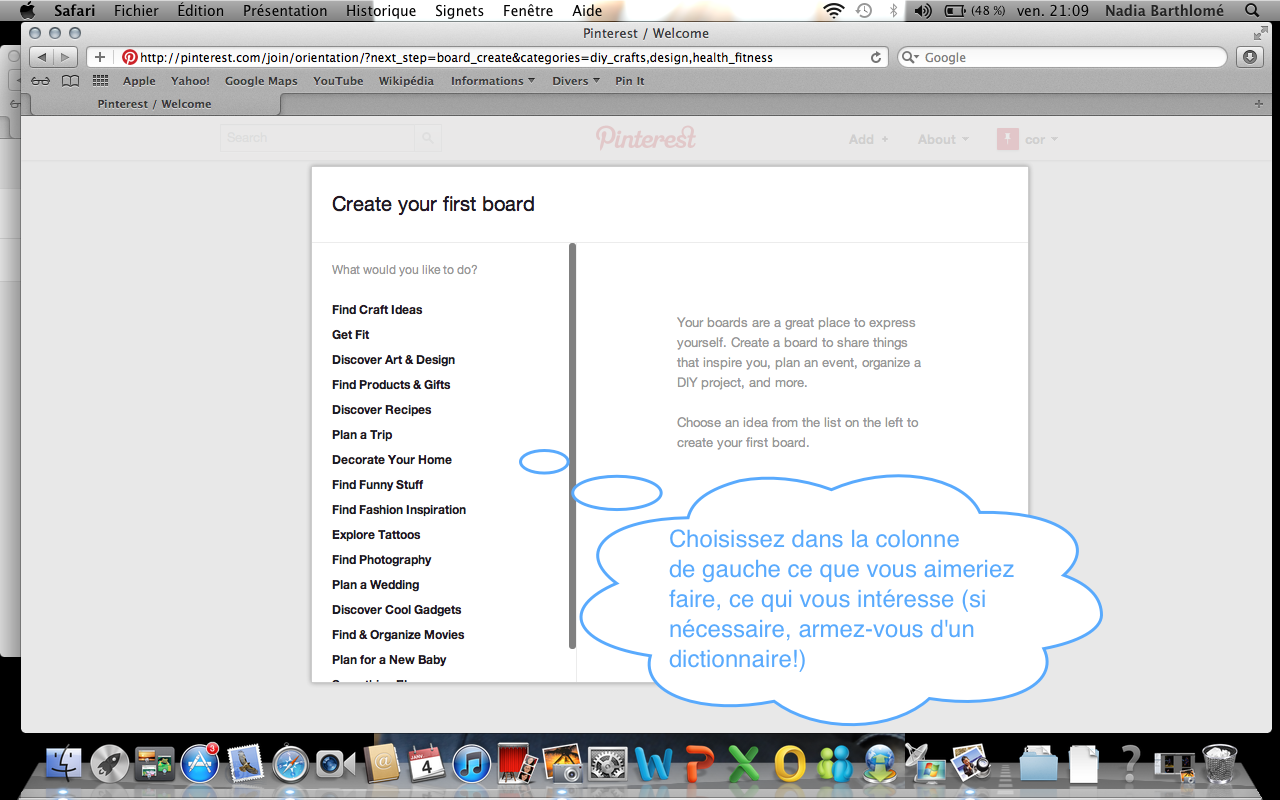Screen dimensions: 1280x800
Task: Open iPhoto in the Dock
Action: 562,764
